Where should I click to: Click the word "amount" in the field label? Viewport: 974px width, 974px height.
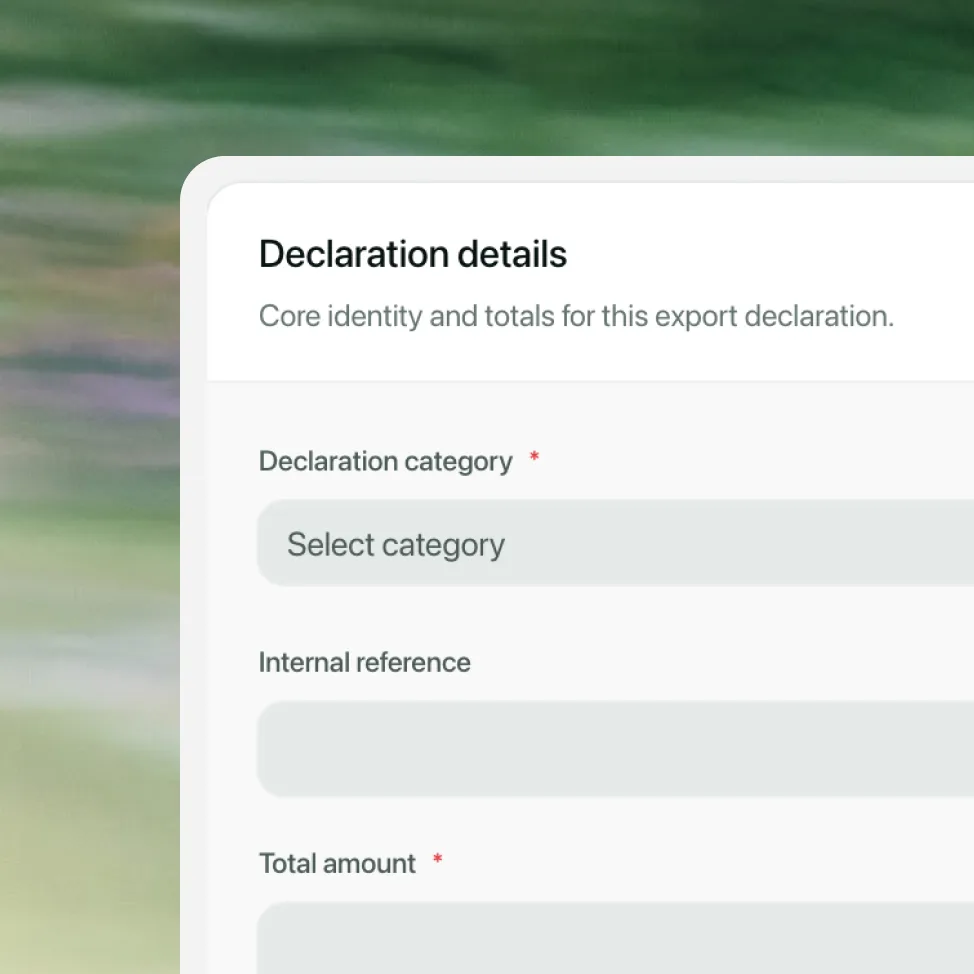click(369, 864)
